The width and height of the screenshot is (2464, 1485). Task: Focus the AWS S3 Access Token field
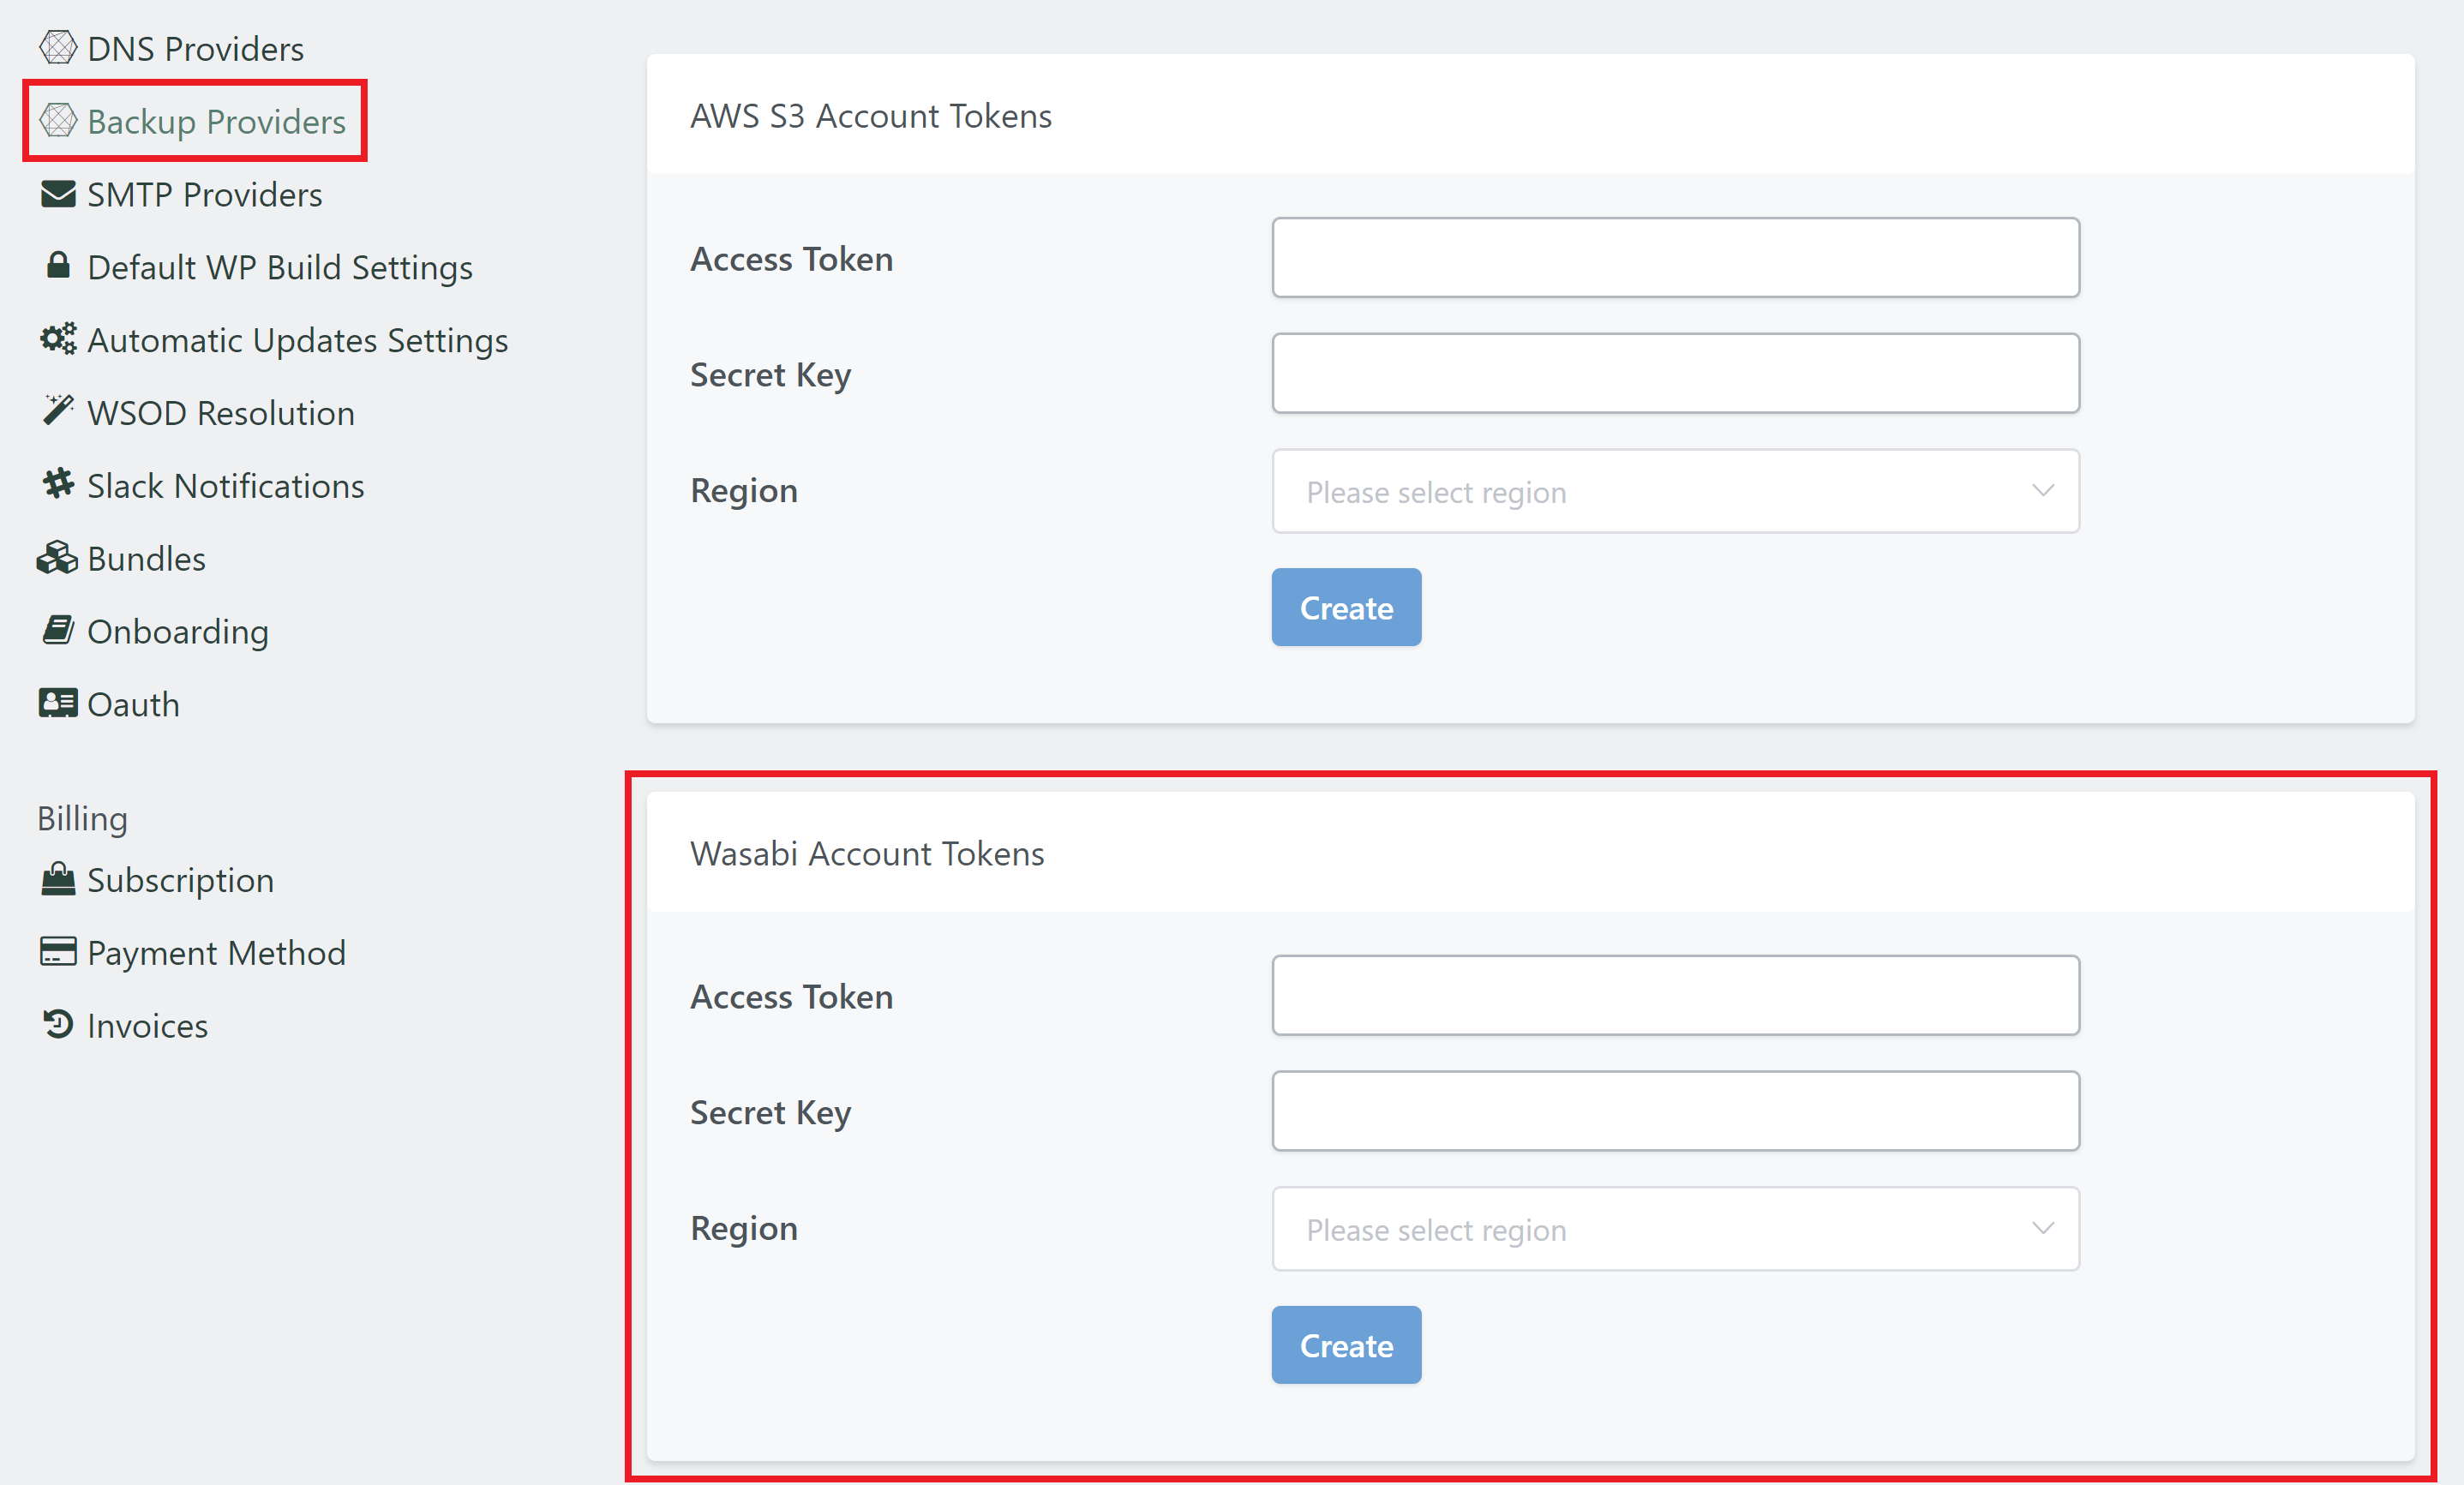[1675, 258]
